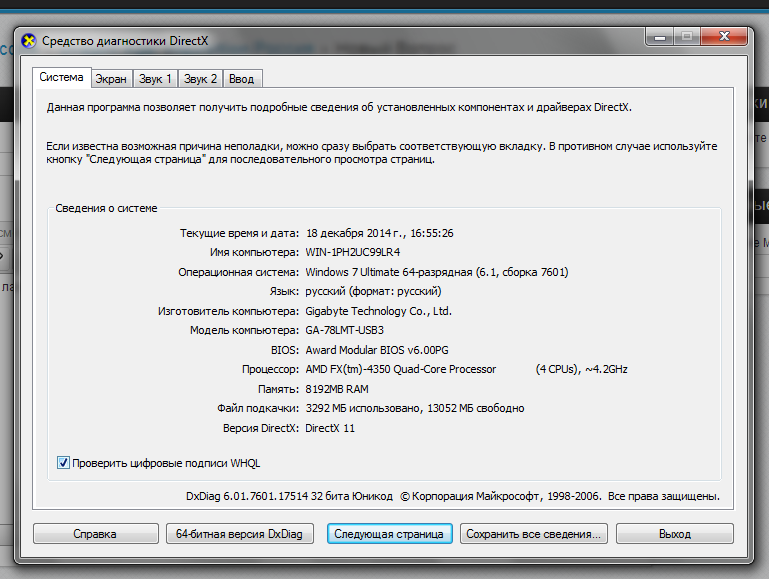Click the Справка button
Image resolution: width=769 pixels, height=579 pixels.
click(96, 534)
